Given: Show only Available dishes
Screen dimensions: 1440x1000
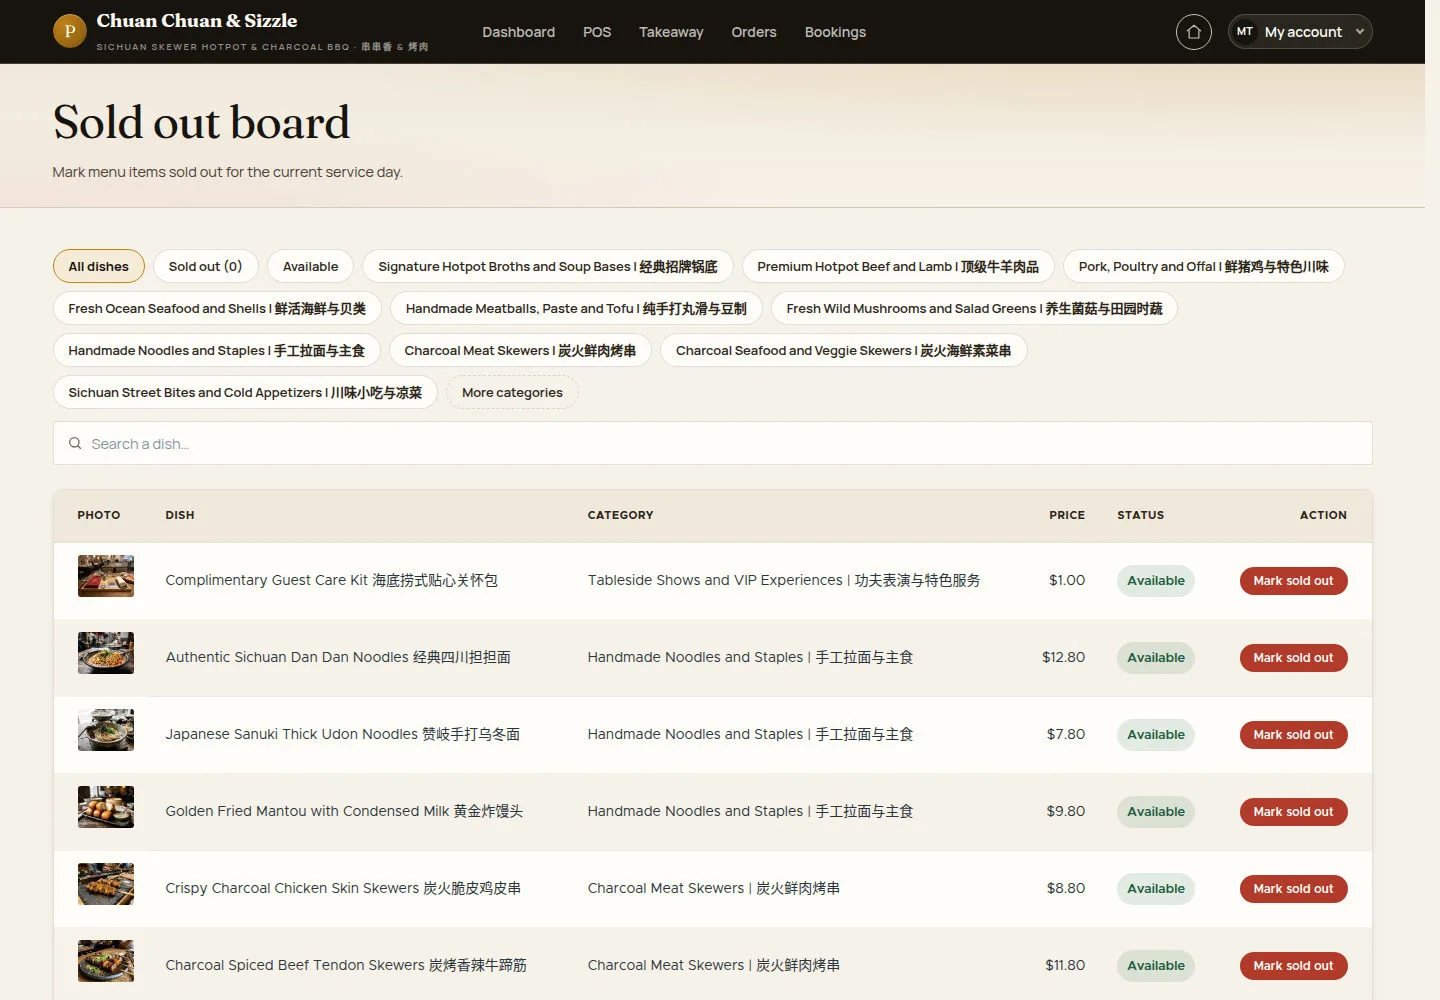Looking at the screenshot, I should 310,266.
